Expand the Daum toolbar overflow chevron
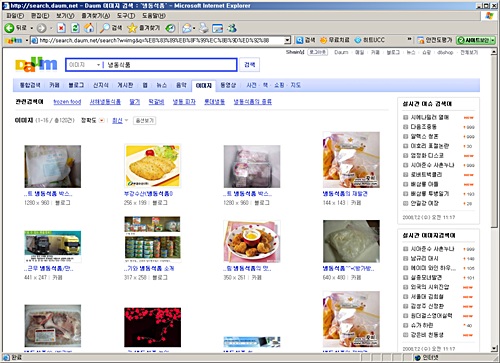Screen dimensions: 500x363 coord(409,39)
